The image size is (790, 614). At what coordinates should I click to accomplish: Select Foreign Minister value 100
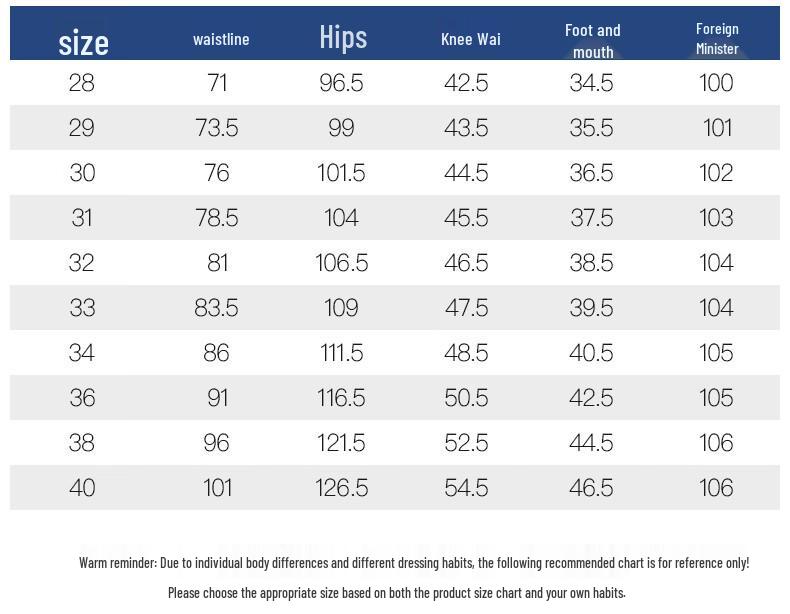tap(716, 83)
